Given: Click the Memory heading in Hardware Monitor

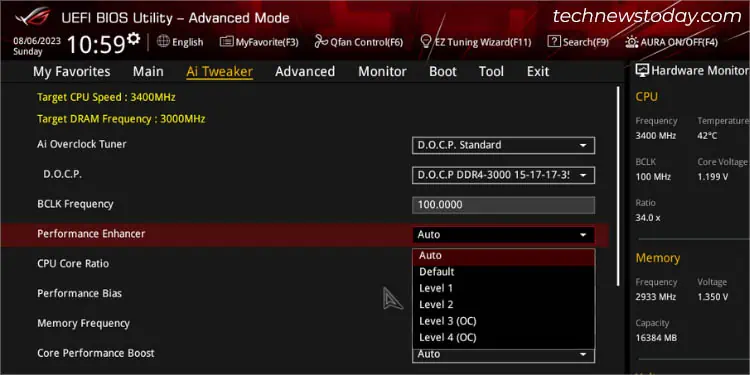Looking at the screenshot, I should (x=658, y=258).
